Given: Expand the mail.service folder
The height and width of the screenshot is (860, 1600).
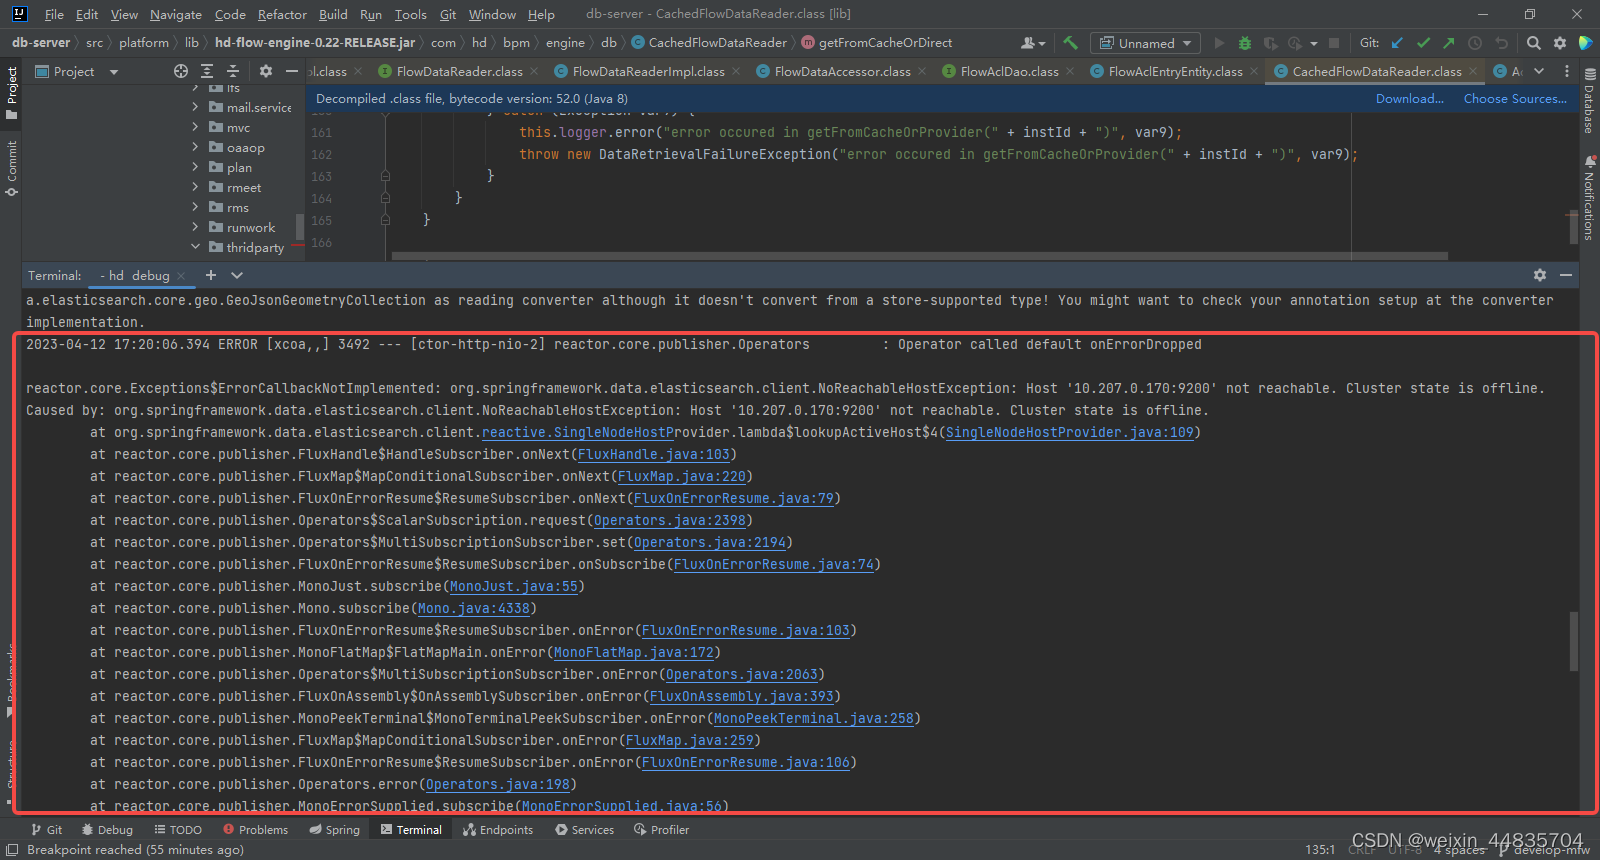Looking at the screenshot, I should point(195,107).
